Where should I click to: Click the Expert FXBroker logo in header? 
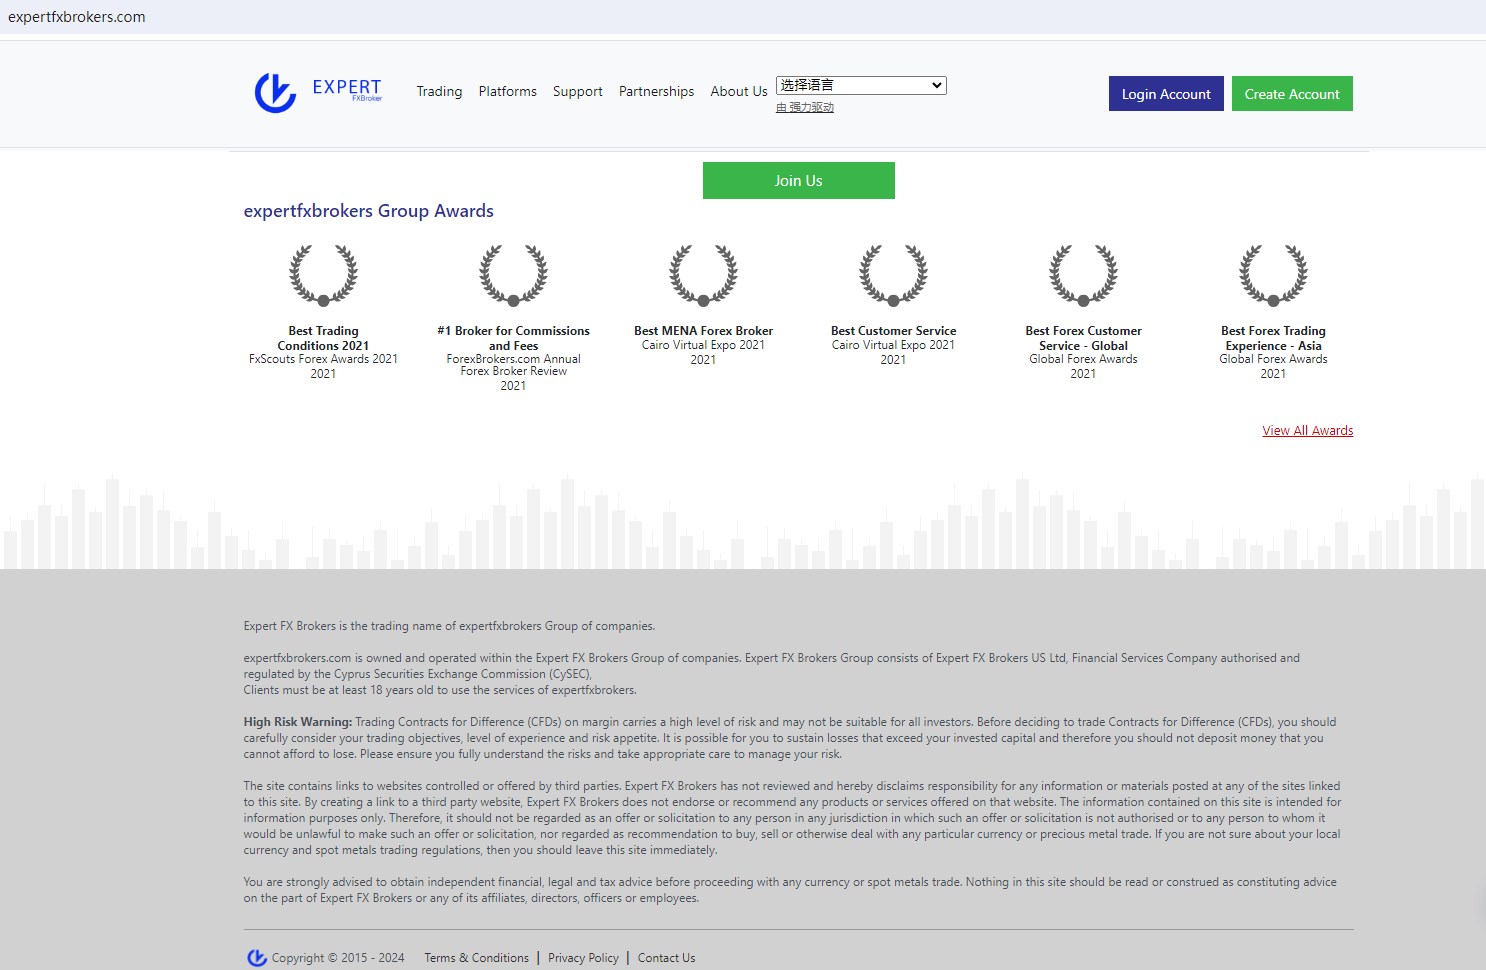[x=318, y=92]
